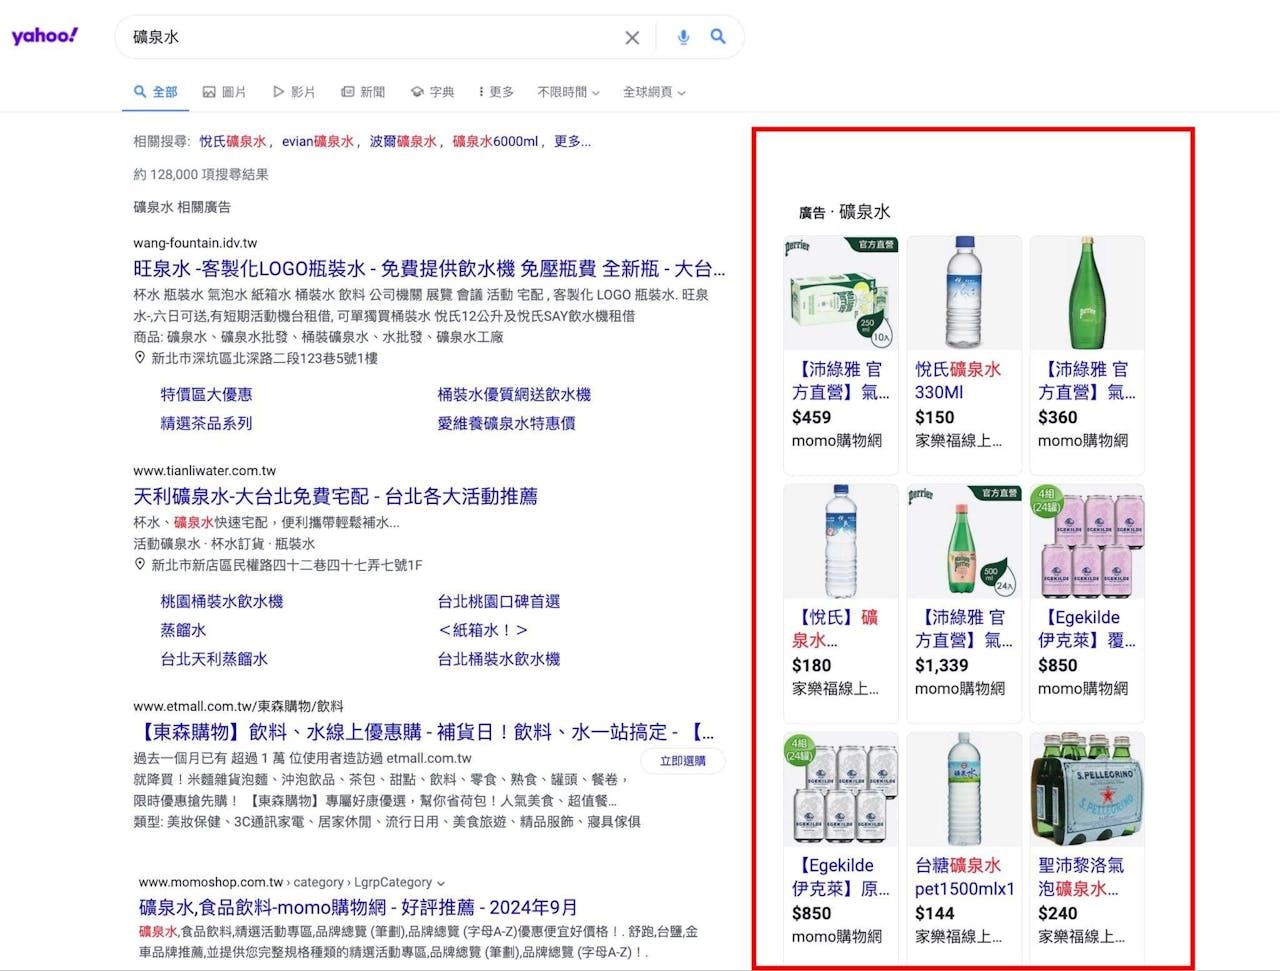Image resolution: width=1280 pixels, height=971 pixels.
Task: Open the 愛維養礦泉水特惠價 sitelink
Action: (x=506, y=424)
